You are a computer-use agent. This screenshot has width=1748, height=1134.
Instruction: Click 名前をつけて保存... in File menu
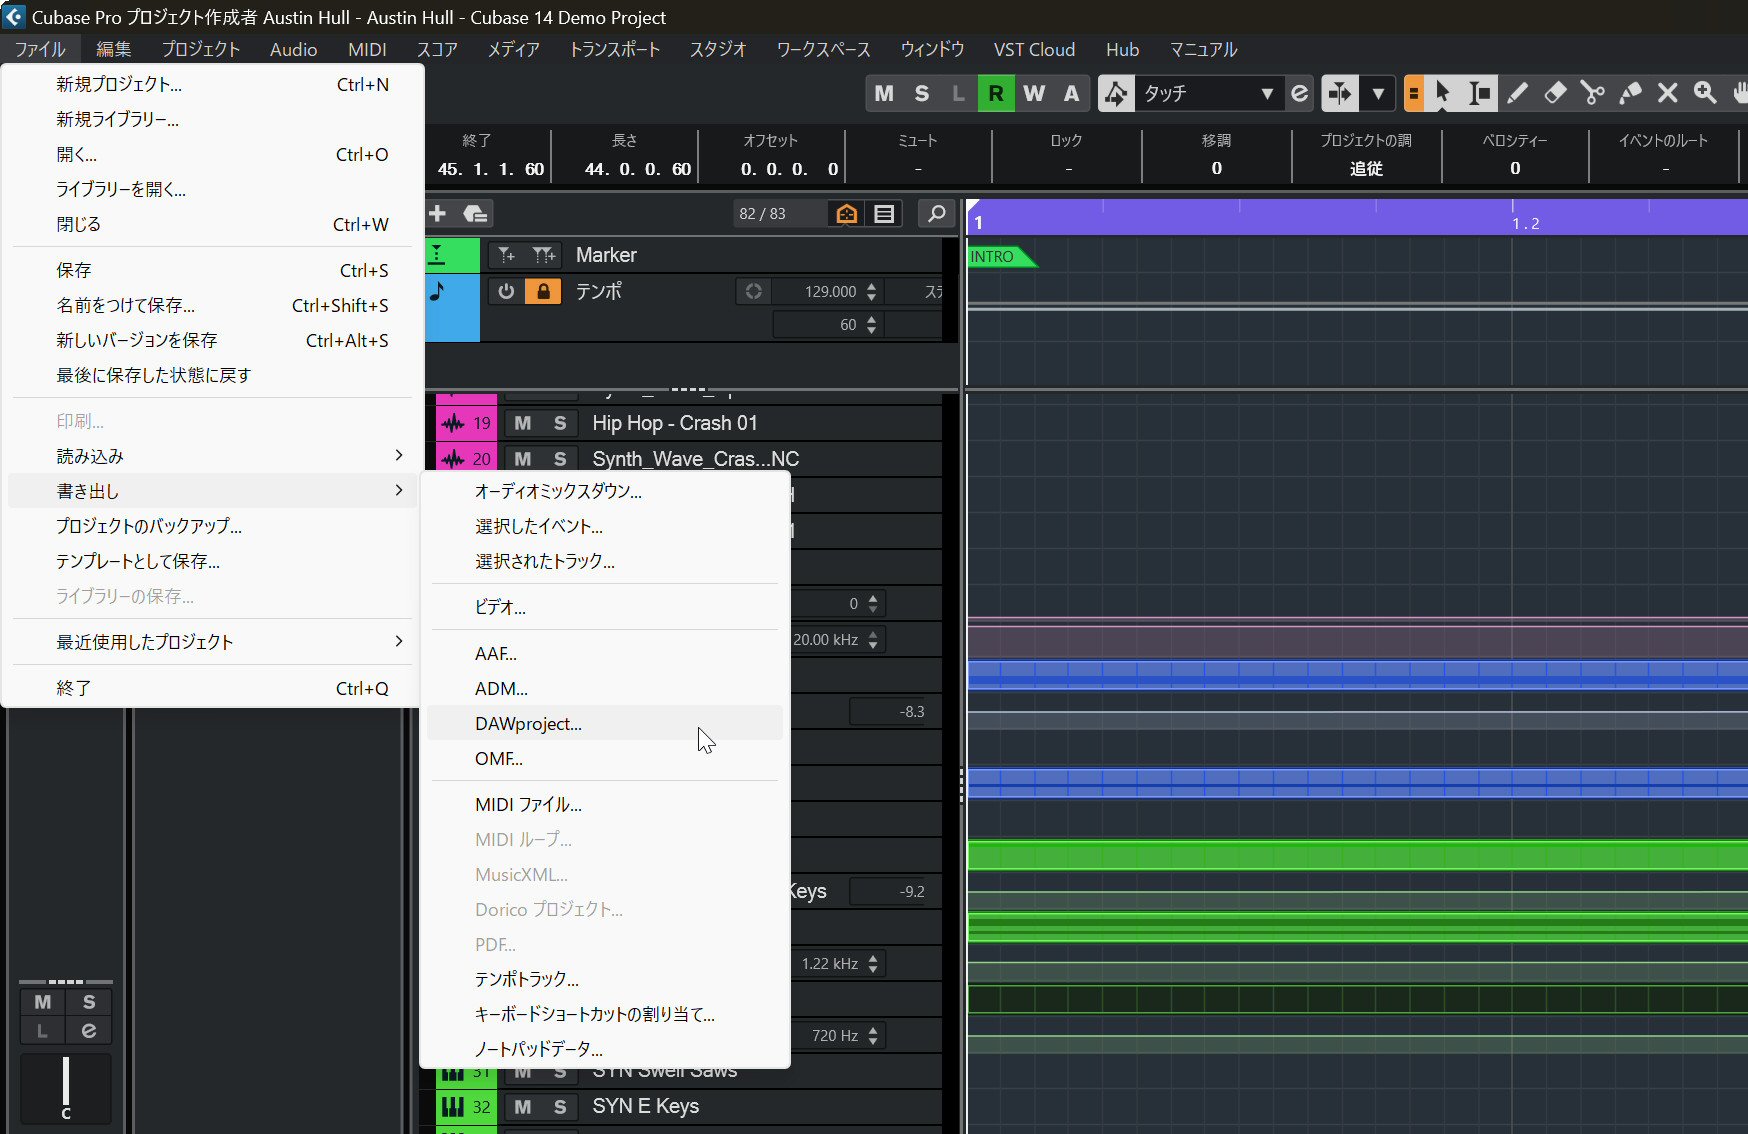[212, 306]
